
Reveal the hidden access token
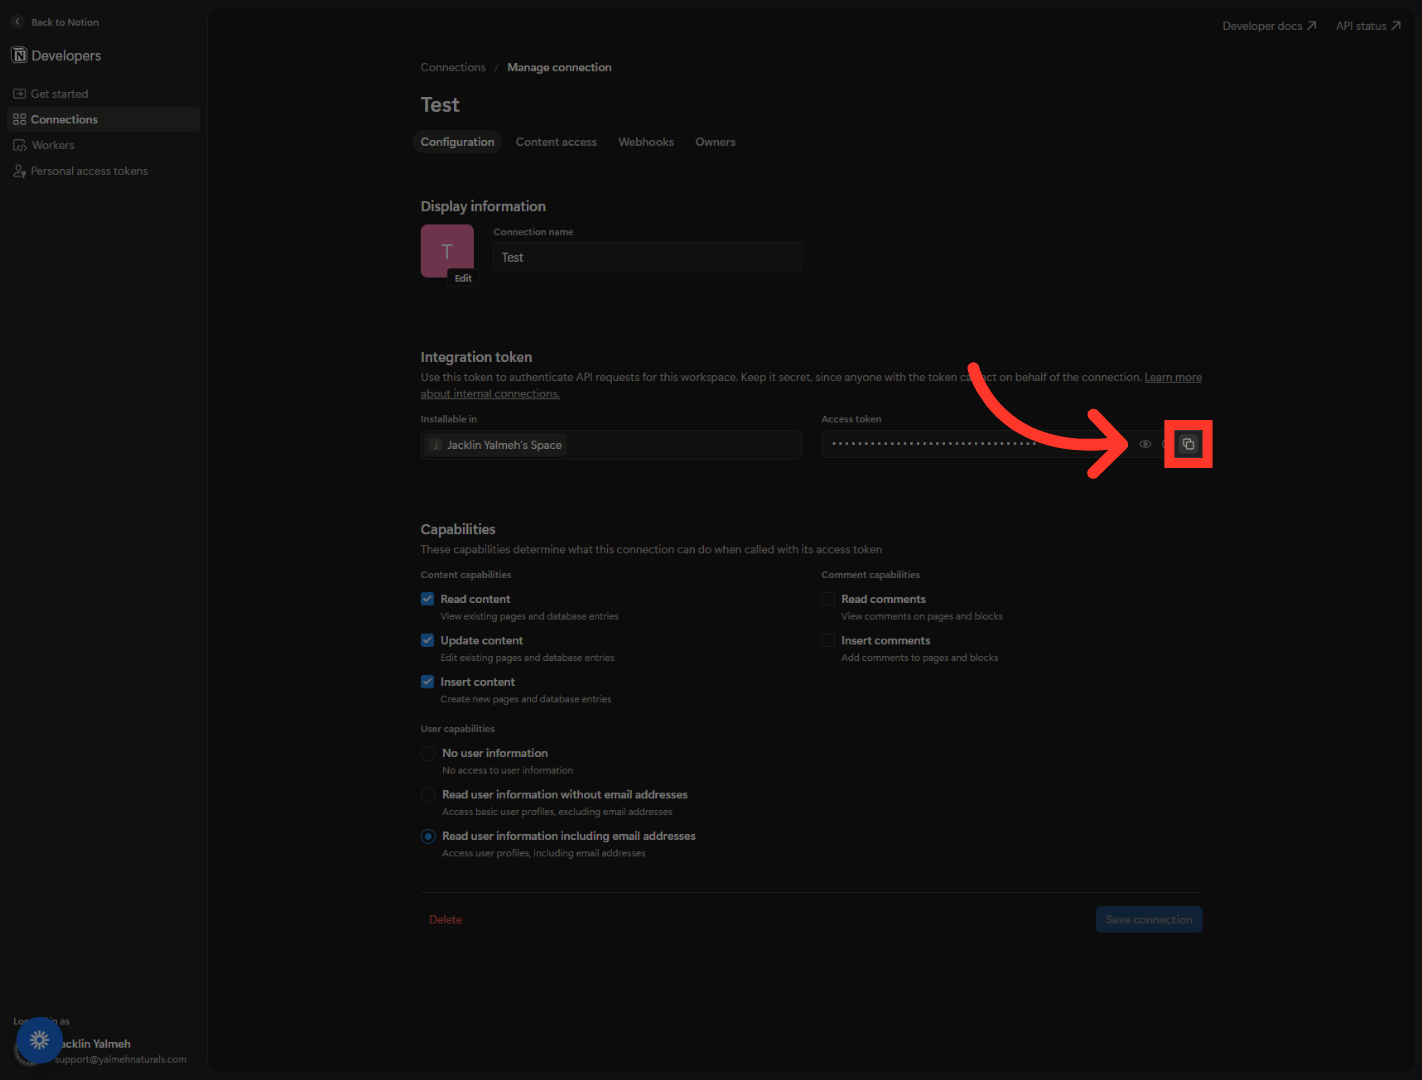click(x=1145, y=444)
